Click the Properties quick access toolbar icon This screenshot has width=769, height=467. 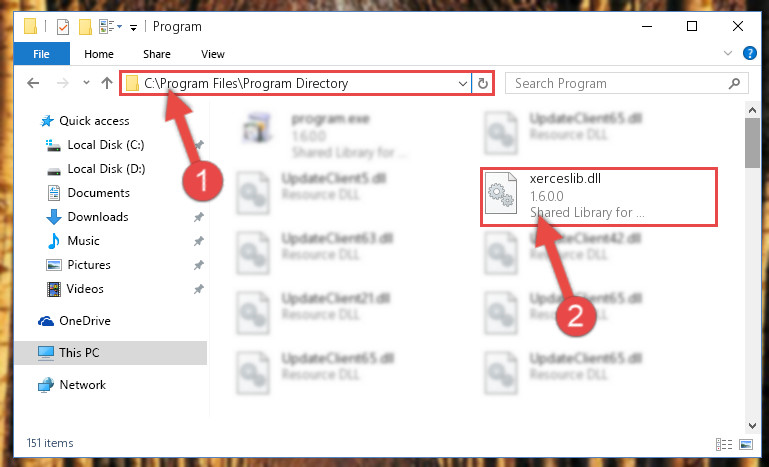tap(63, 26)
